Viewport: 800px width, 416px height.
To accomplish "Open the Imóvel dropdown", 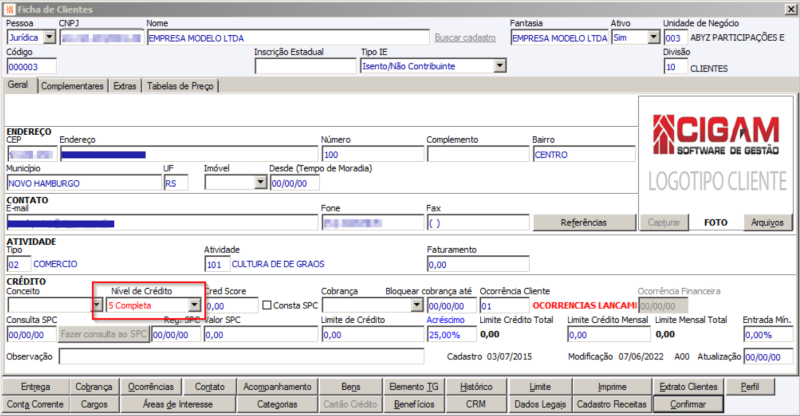I will tap(260, 183).
